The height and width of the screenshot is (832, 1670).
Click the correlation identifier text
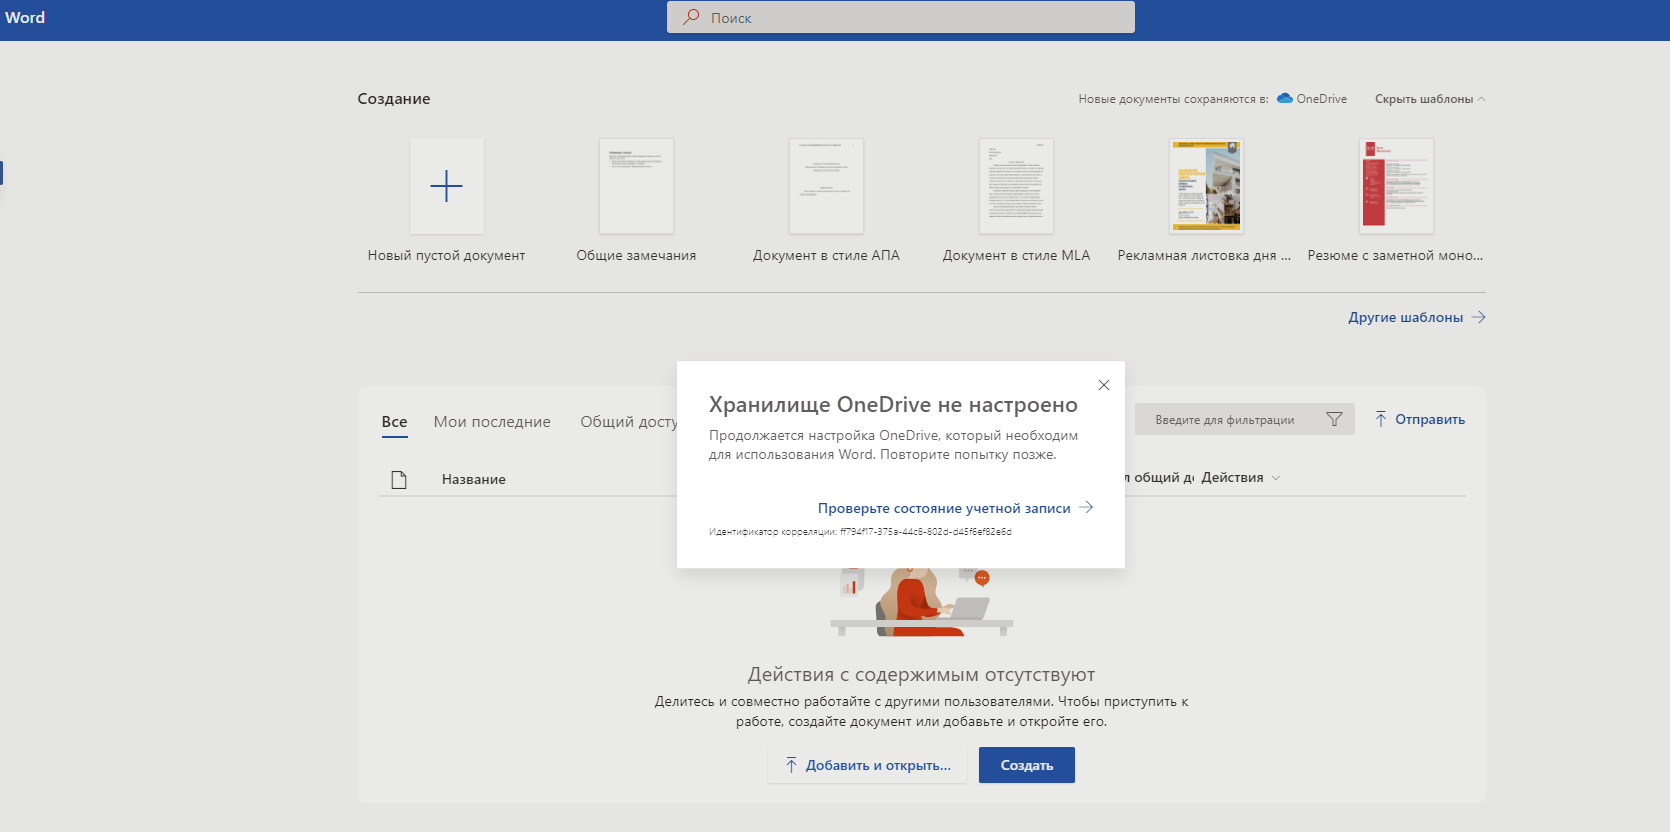860,532
